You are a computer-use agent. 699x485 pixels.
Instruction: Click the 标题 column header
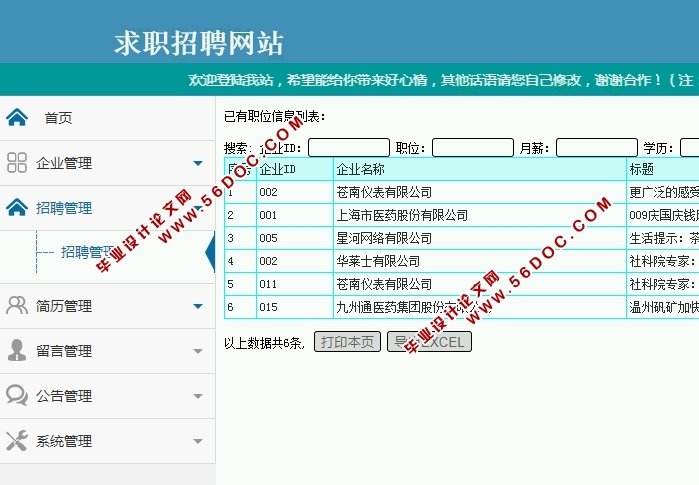tap(663, 169)
